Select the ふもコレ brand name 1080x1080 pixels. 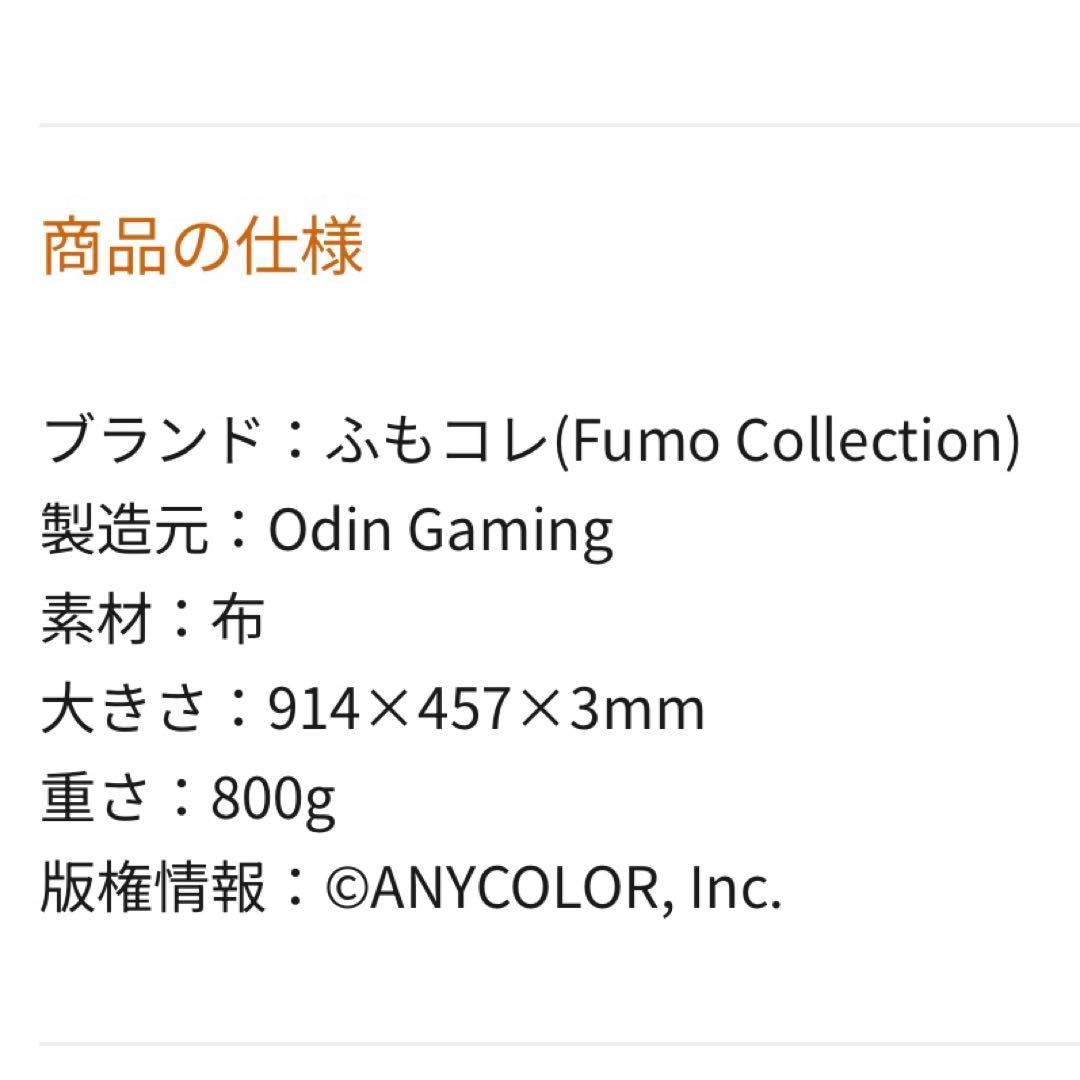click(437, 440)
